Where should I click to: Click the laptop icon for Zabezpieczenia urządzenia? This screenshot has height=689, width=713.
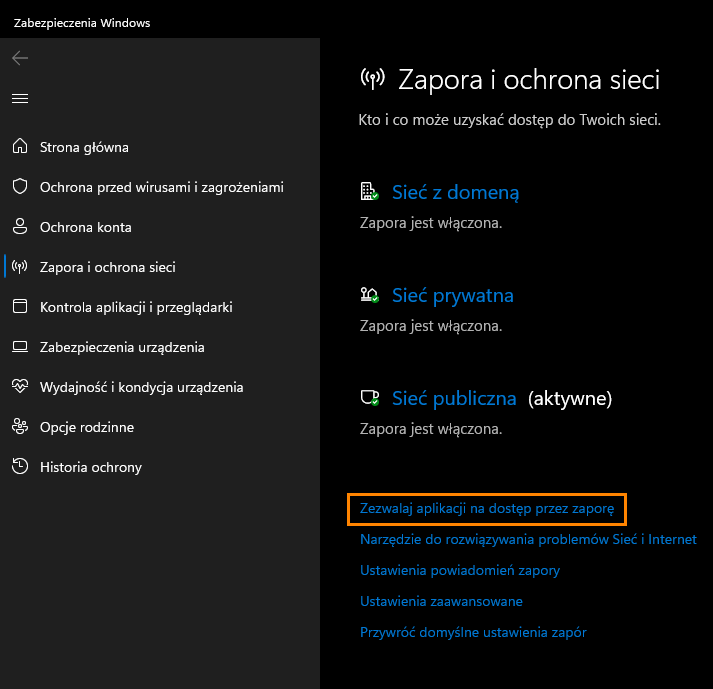(20, 347)
